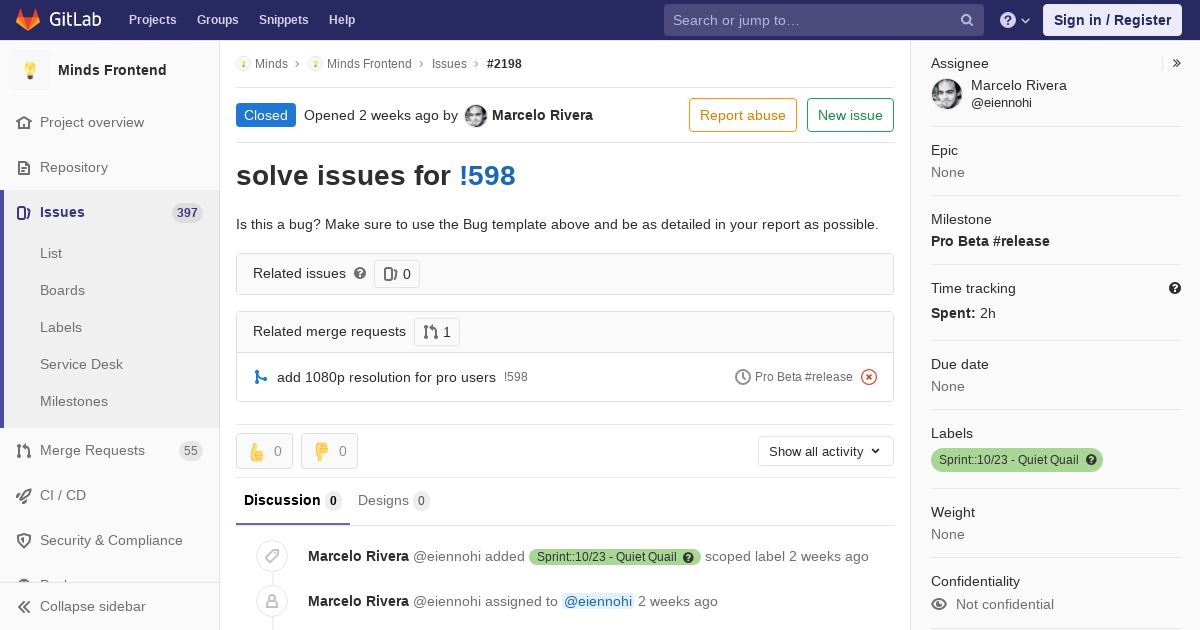Click Marcelo Rivera's avatar in Assignee section
Screen dimensions: 1200x630
pos(947,94)
